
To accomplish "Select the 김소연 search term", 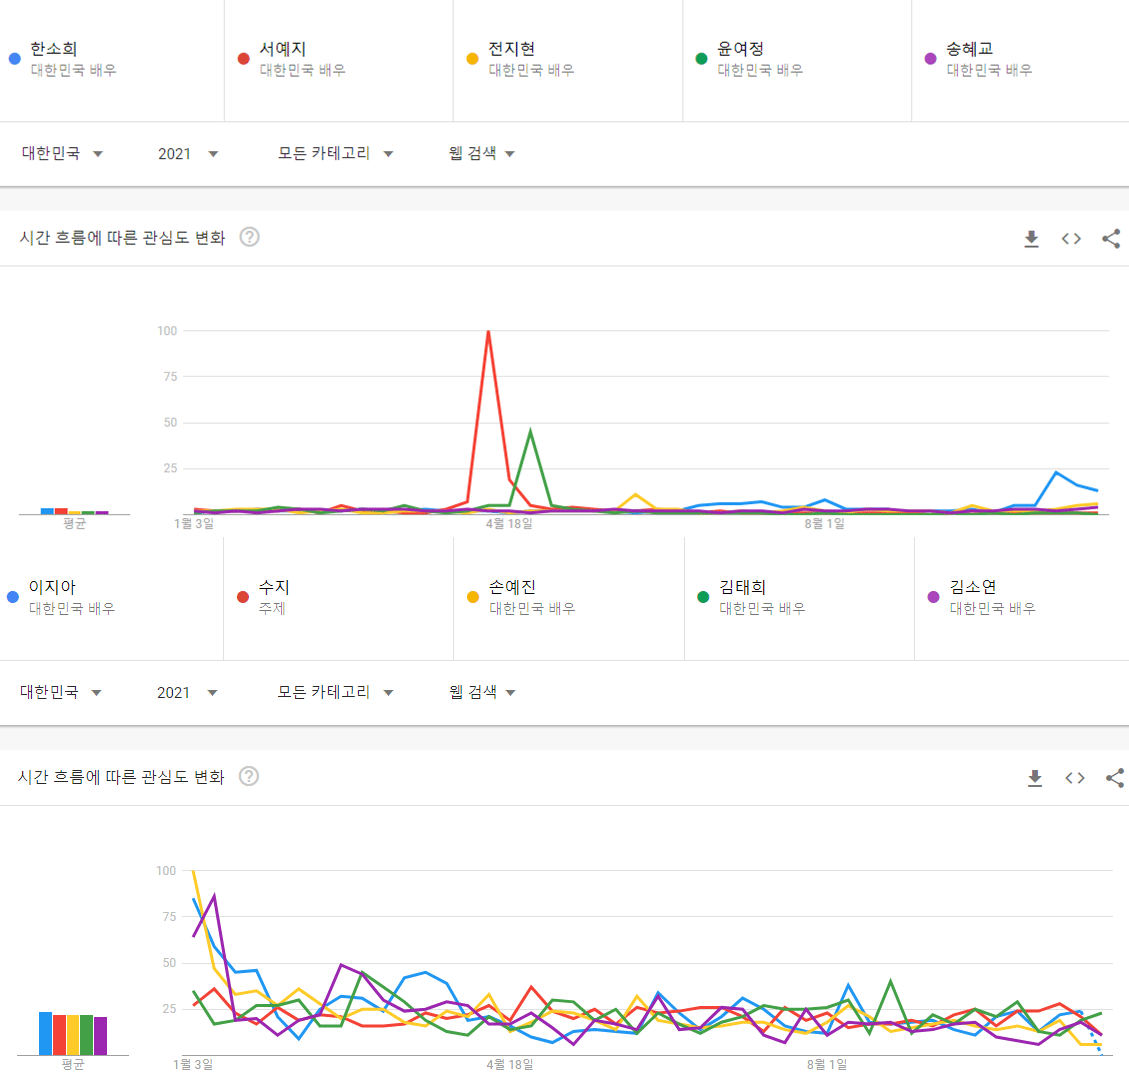I will pyautogui.click(x=973, y=587).
